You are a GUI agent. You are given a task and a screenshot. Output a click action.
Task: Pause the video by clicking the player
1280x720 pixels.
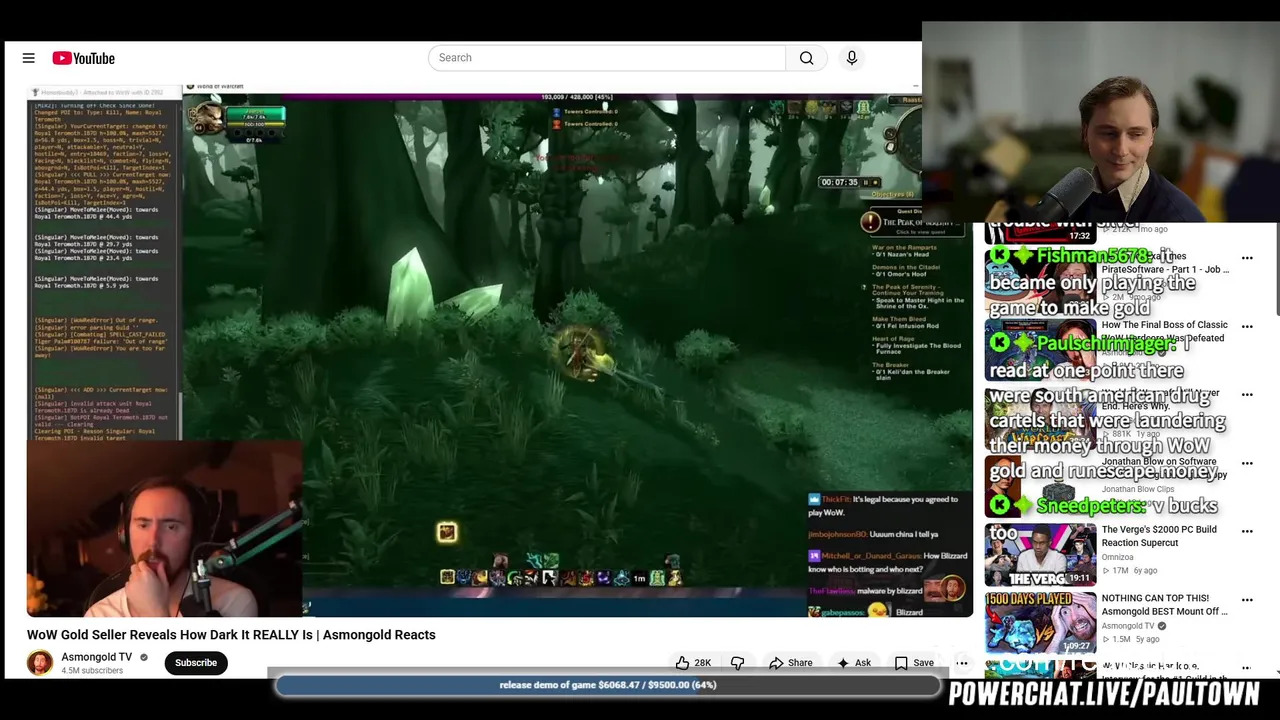tap(500, 350)
